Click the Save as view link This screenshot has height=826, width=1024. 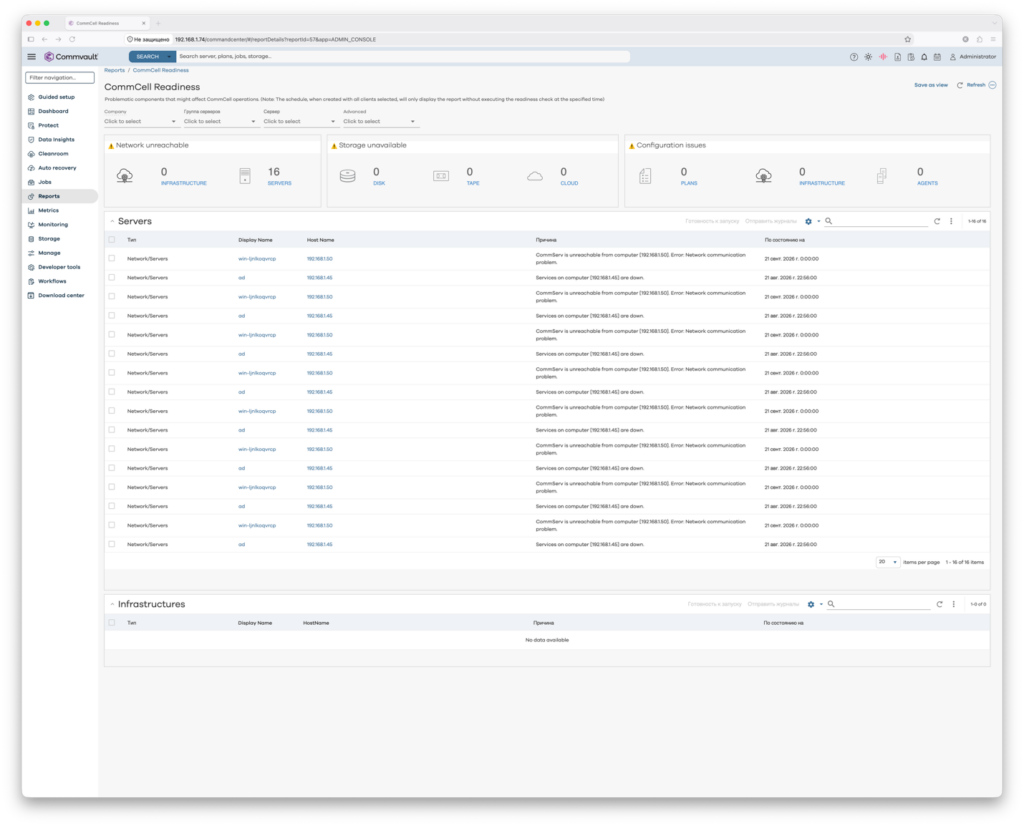931,85
